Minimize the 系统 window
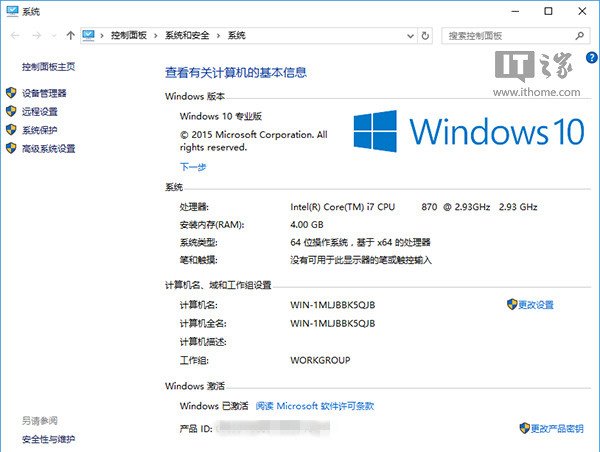Viewport: 600px width, 452px height. 515,11
